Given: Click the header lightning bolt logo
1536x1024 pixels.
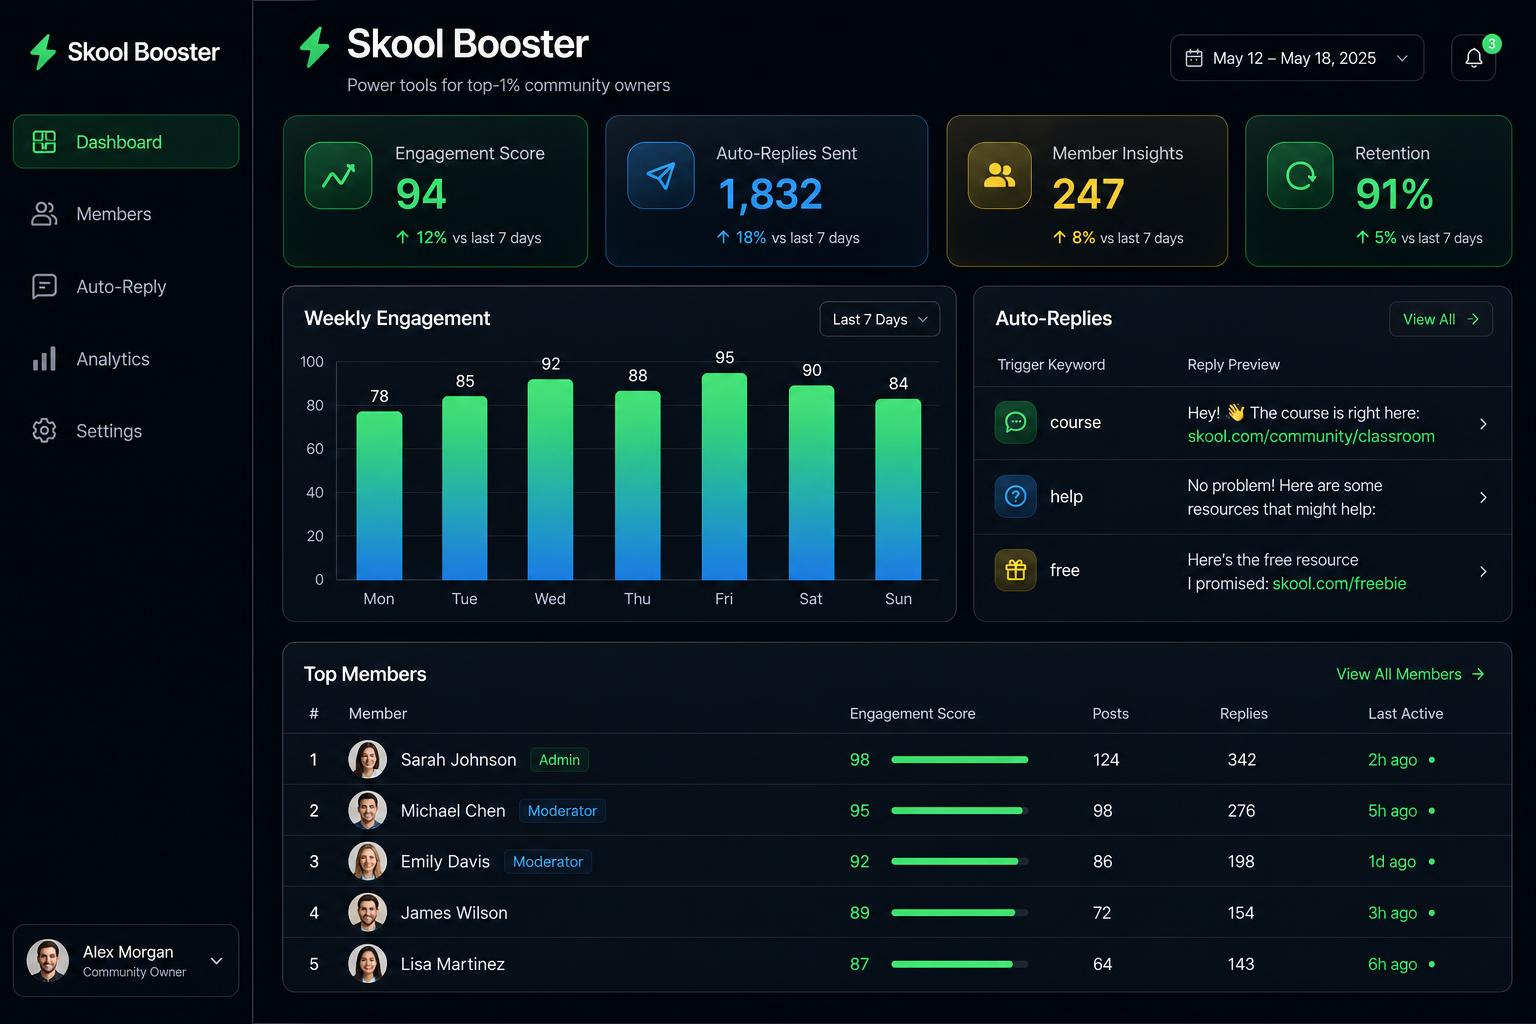Looking at the screenshot, I should click(314, 47).
